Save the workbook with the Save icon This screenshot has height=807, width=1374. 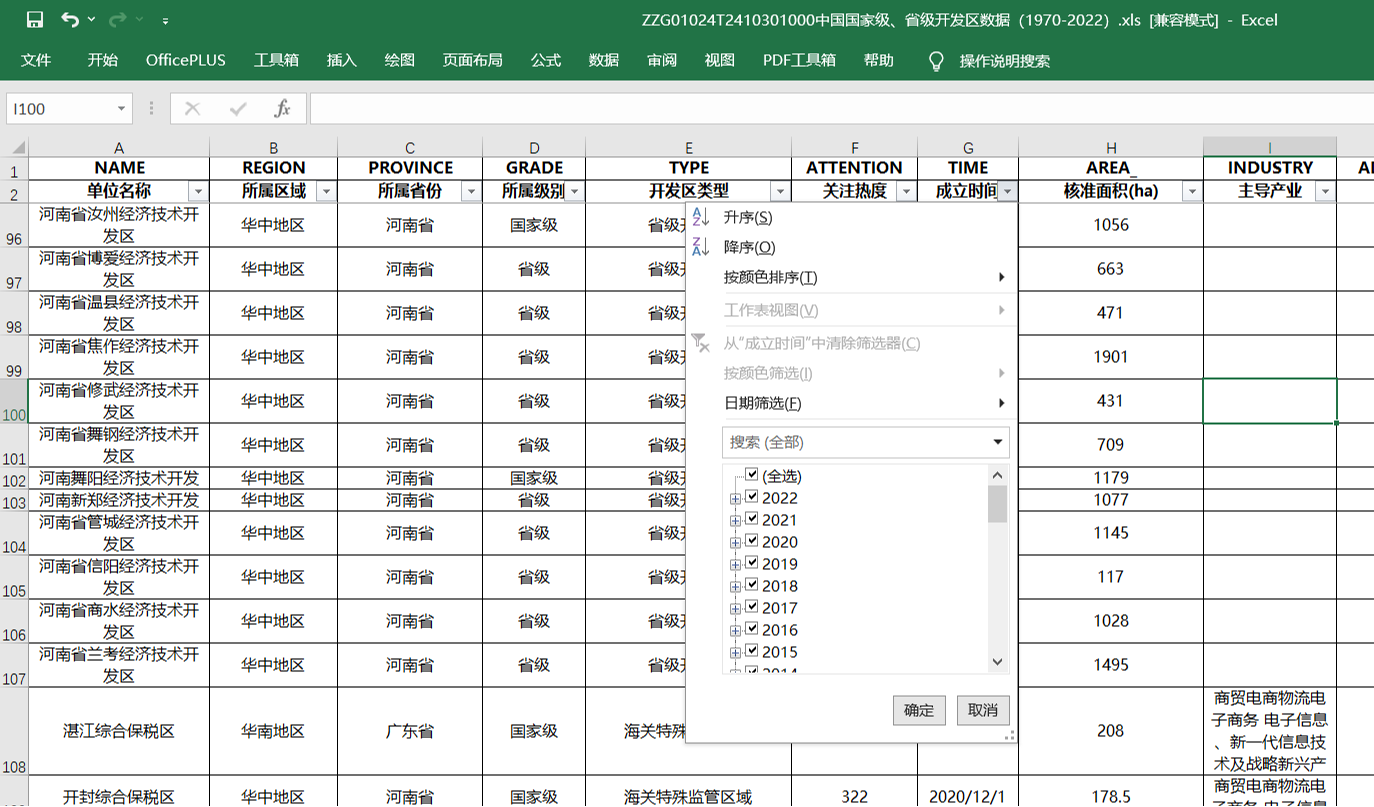[34, 20]
